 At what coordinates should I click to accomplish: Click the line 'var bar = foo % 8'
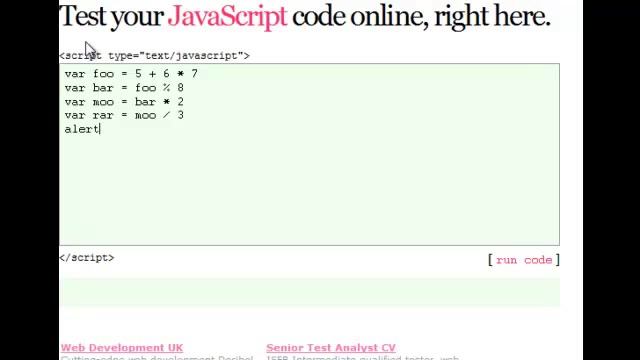click(124, 88)
